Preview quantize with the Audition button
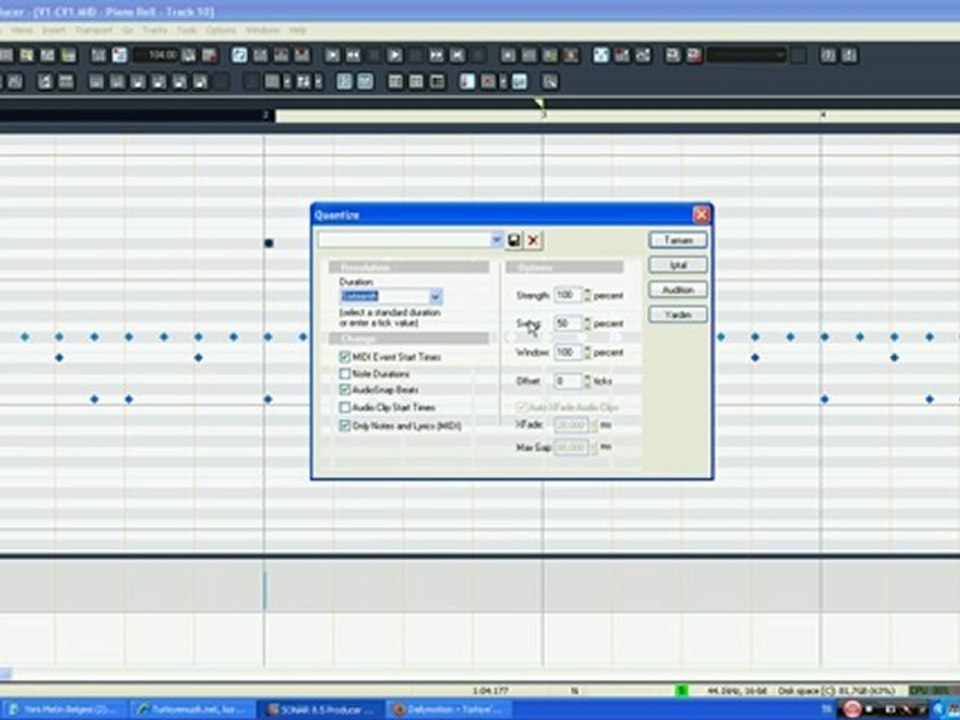960x720 pixels. [678, 290]
